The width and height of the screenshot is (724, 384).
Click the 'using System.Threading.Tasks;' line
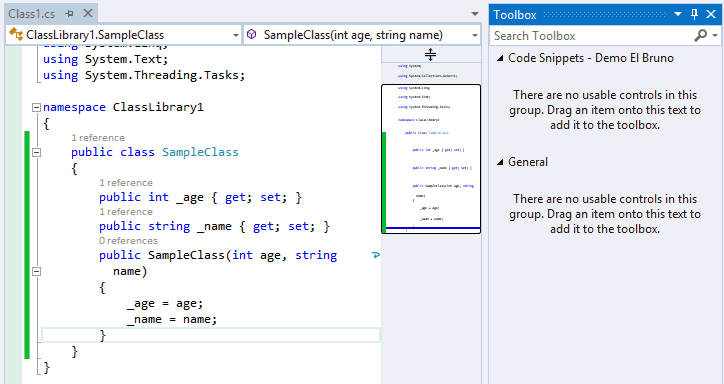click(x=144, y=75)
